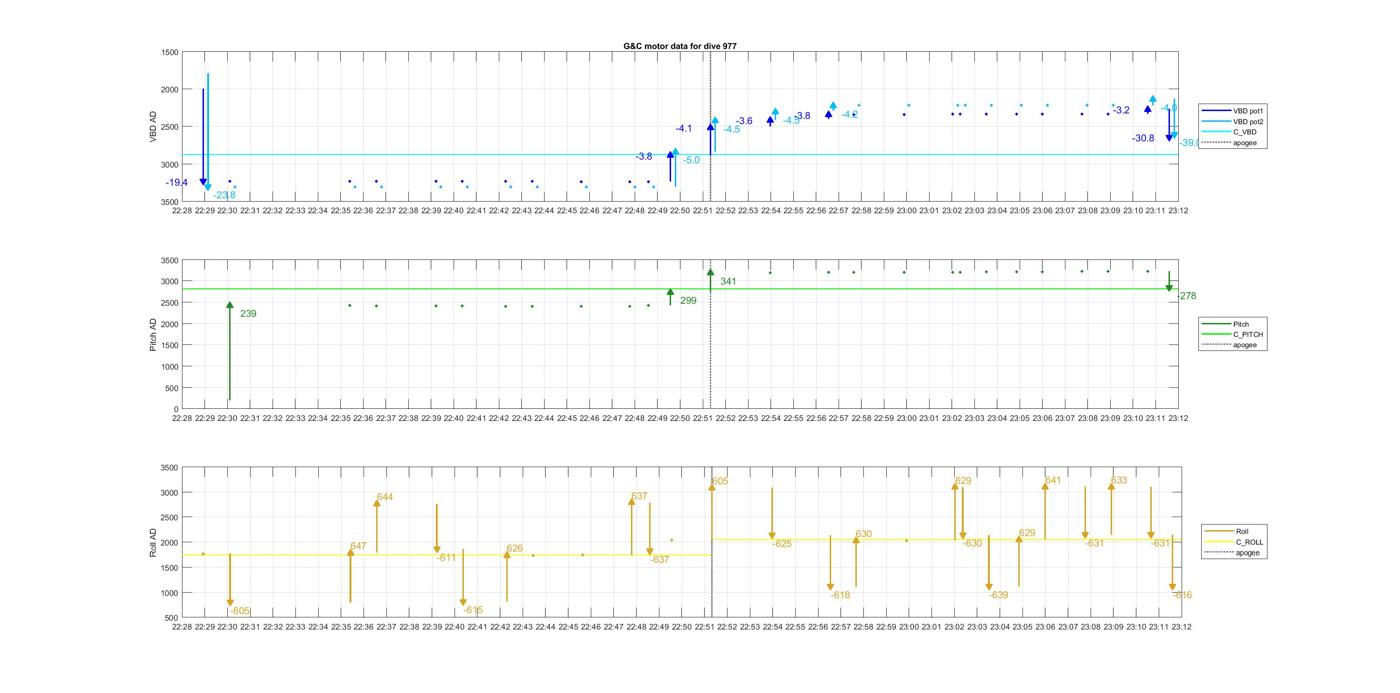Click the "-278" pitch data label
This screenshot has height=693, width=1400.
coord(1187,296)
